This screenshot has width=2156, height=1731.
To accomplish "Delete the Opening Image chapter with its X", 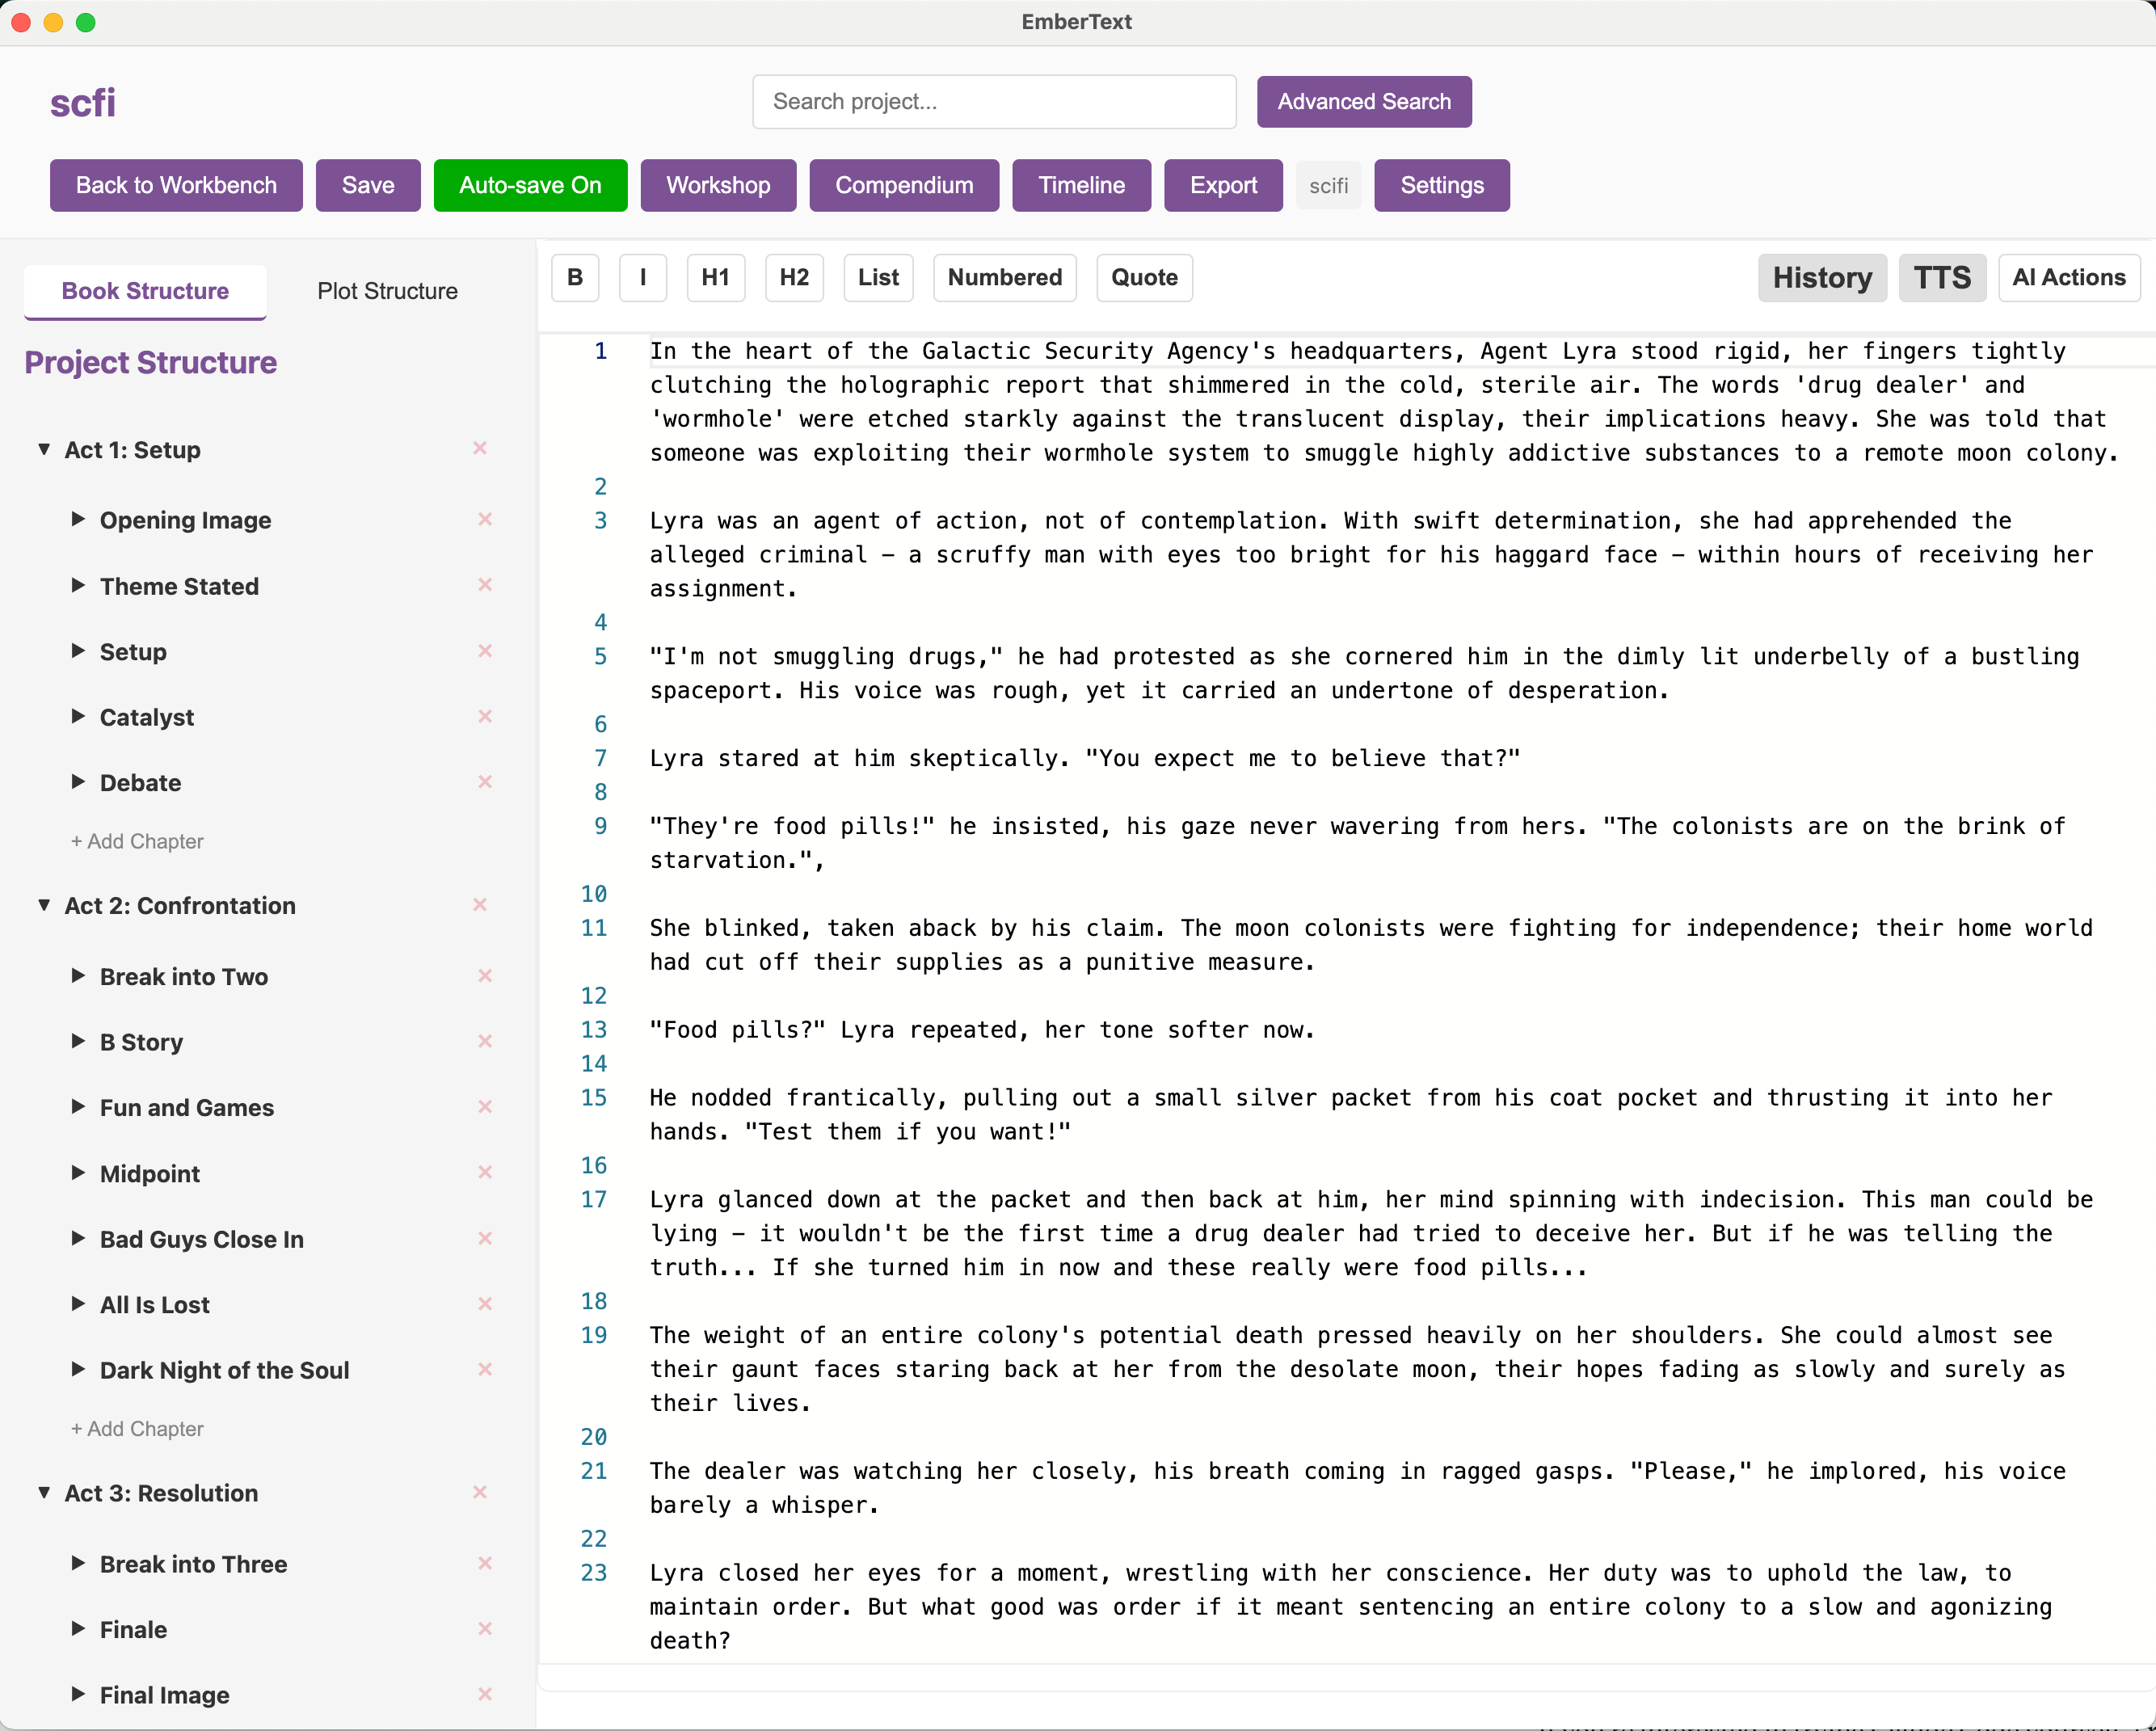I will pos(485,519).
